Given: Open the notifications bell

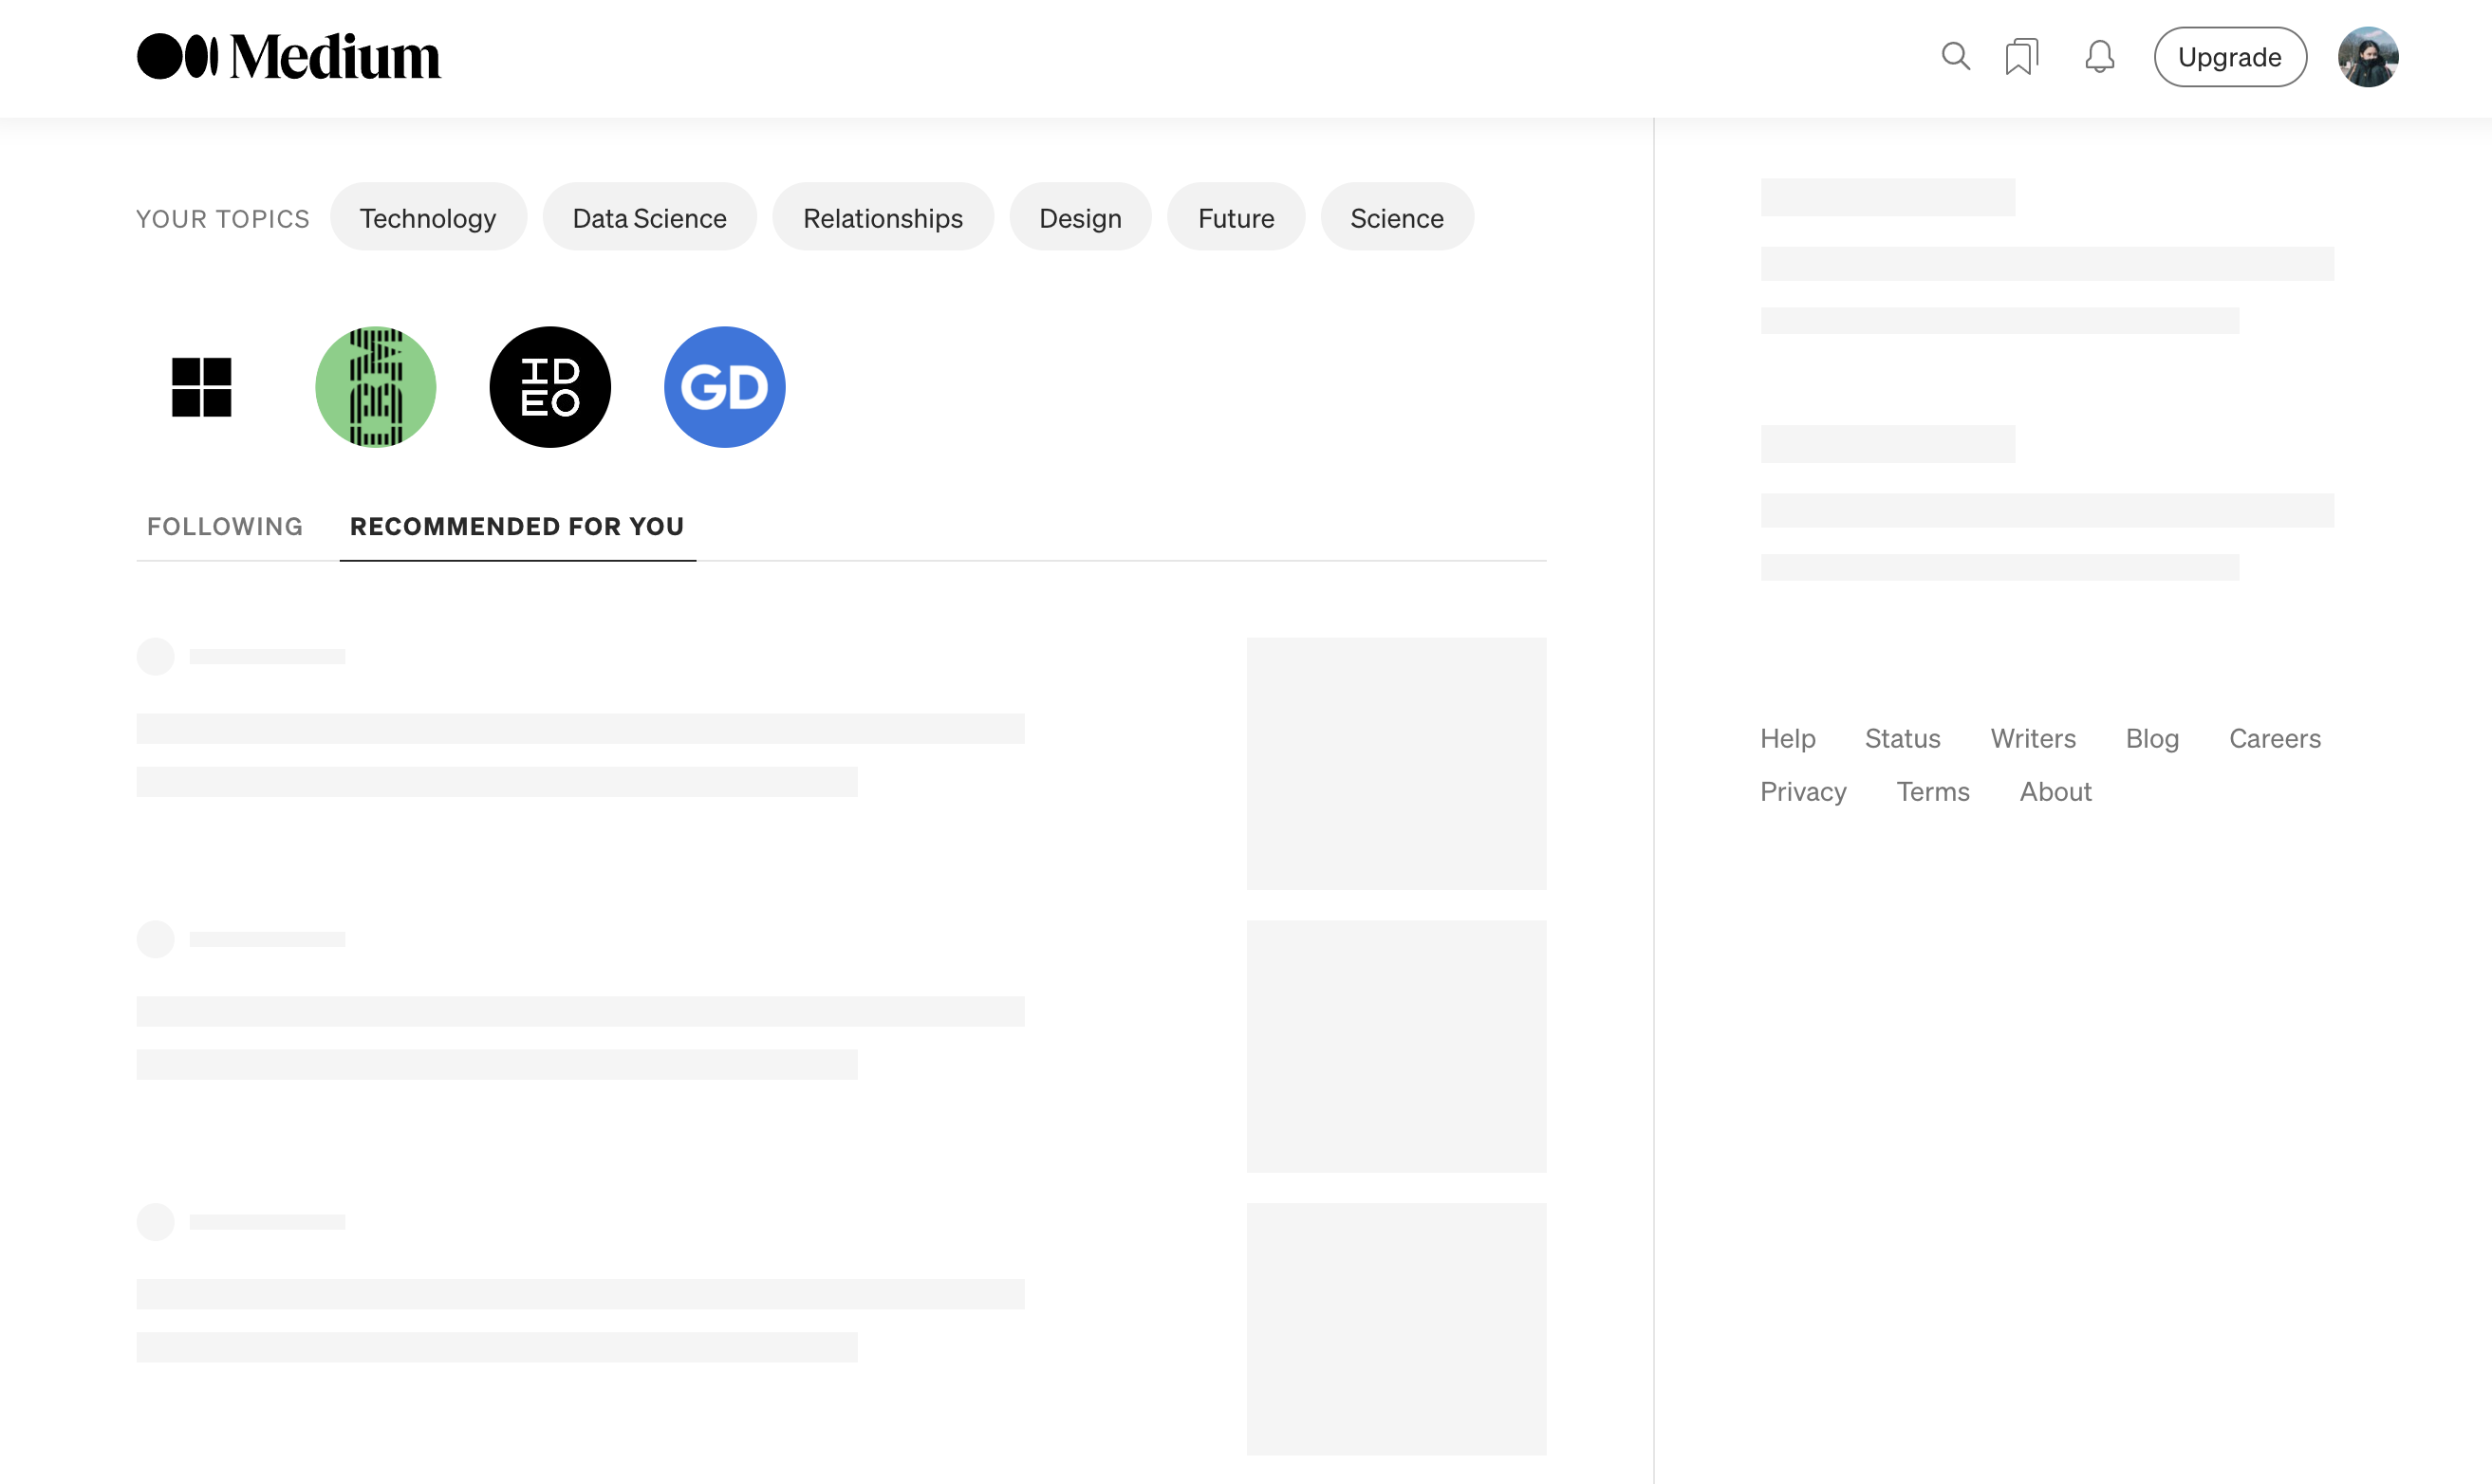Looking at the screenshot, I should 2099,57.
